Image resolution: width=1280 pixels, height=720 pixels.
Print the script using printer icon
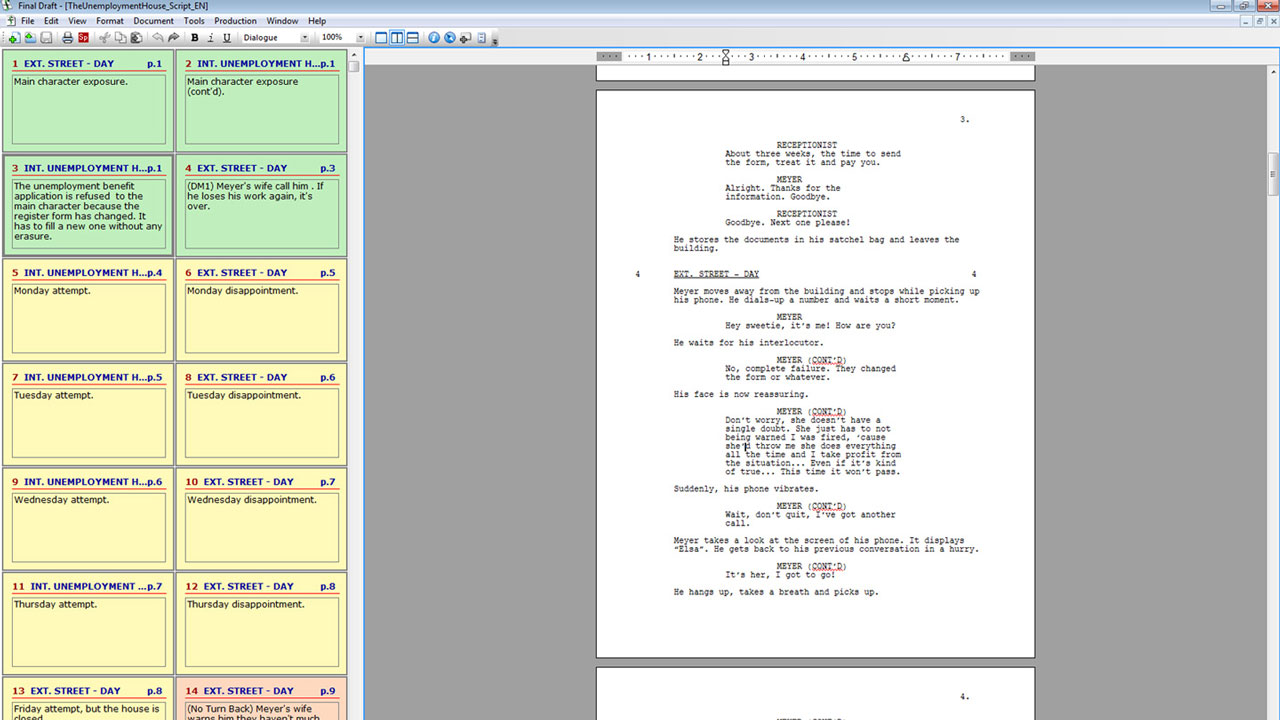68,38
